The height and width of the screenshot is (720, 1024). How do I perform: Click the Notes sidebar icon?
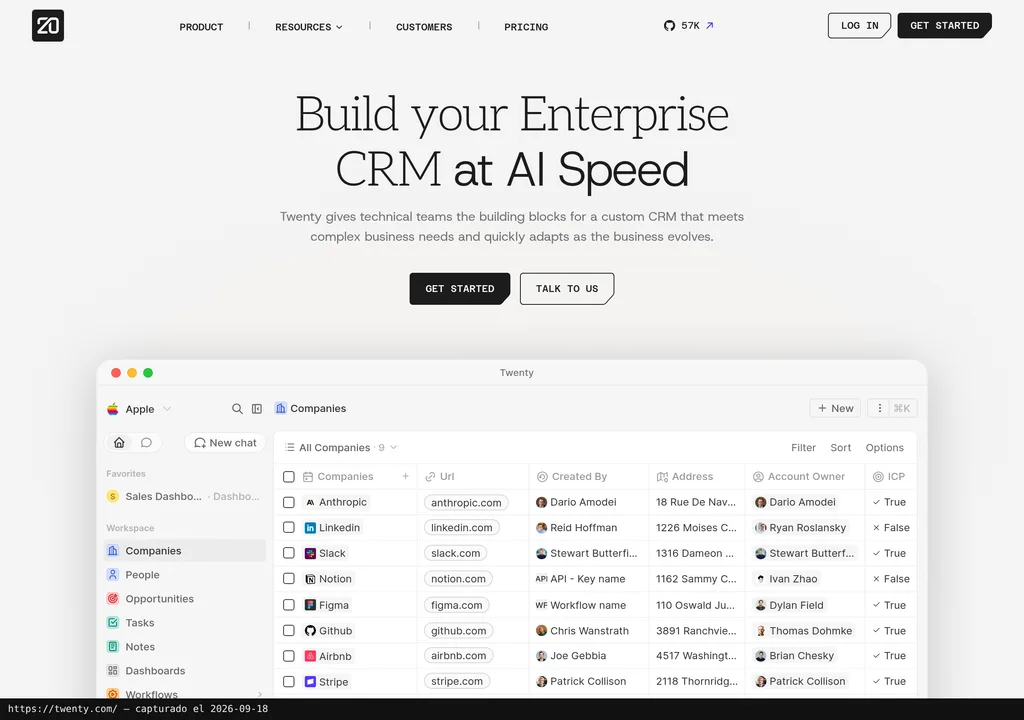pos(113,646)
